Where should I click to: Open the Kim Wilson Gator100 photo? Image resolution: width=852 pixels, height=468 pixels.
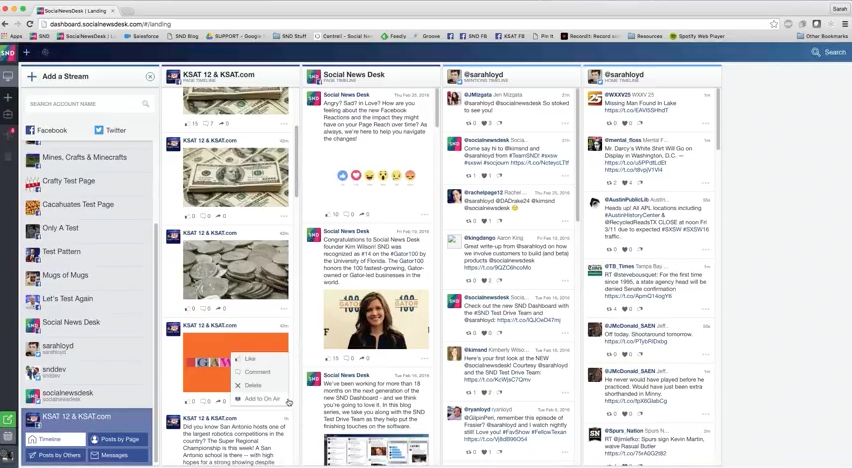click(x=376, y=320)
